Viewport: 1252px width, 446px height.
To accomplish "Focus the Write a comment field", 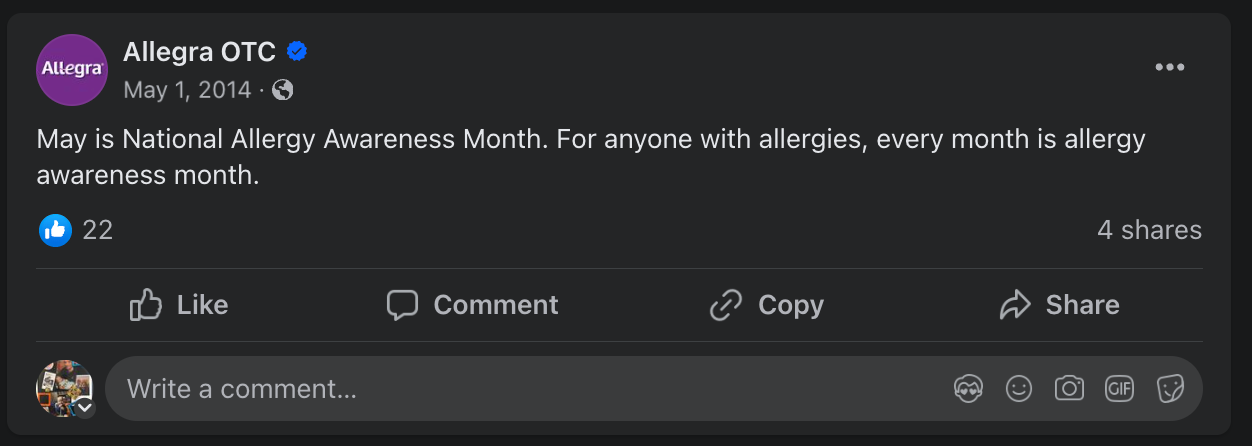I will (x=500, y=388).
